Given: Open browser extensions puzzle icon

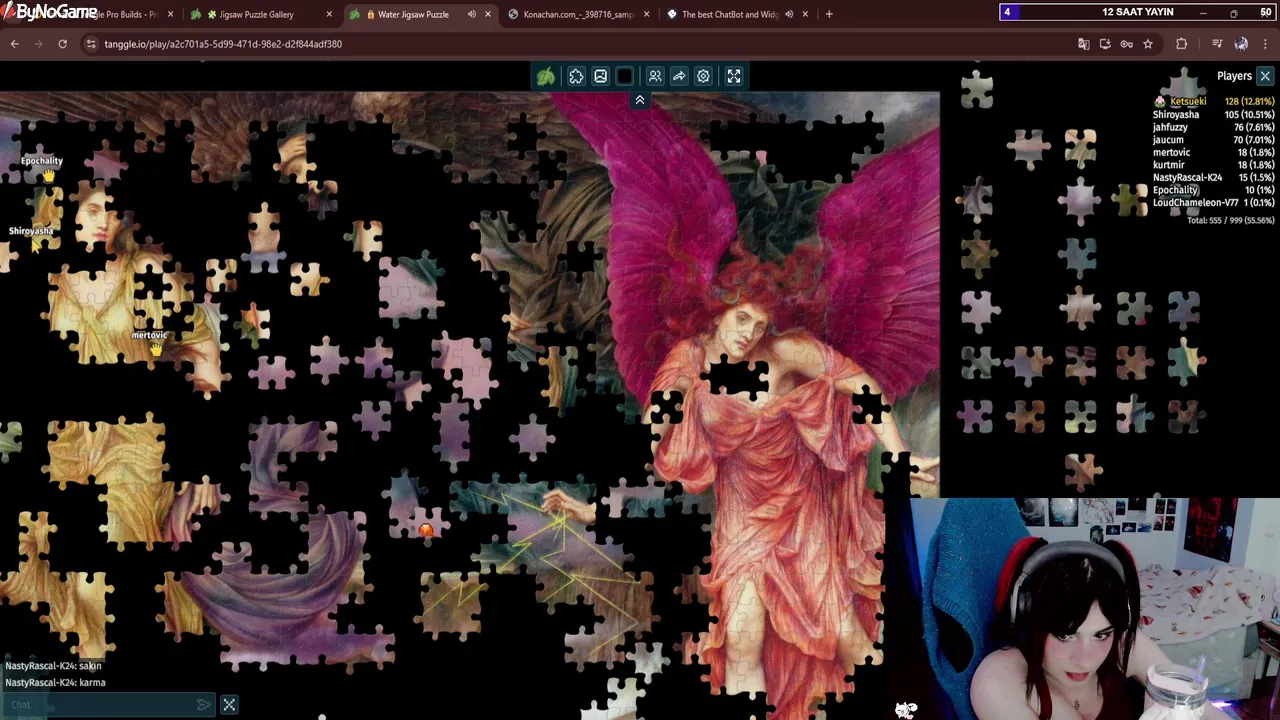Looking at the screenshot, I should pos(1182,44).
